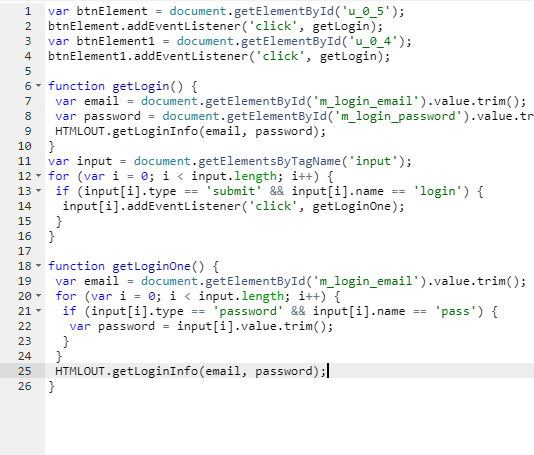Place cursor in 'm_login_password' string
This screenshot has height=455, width=534.
[x=398, y=116]
